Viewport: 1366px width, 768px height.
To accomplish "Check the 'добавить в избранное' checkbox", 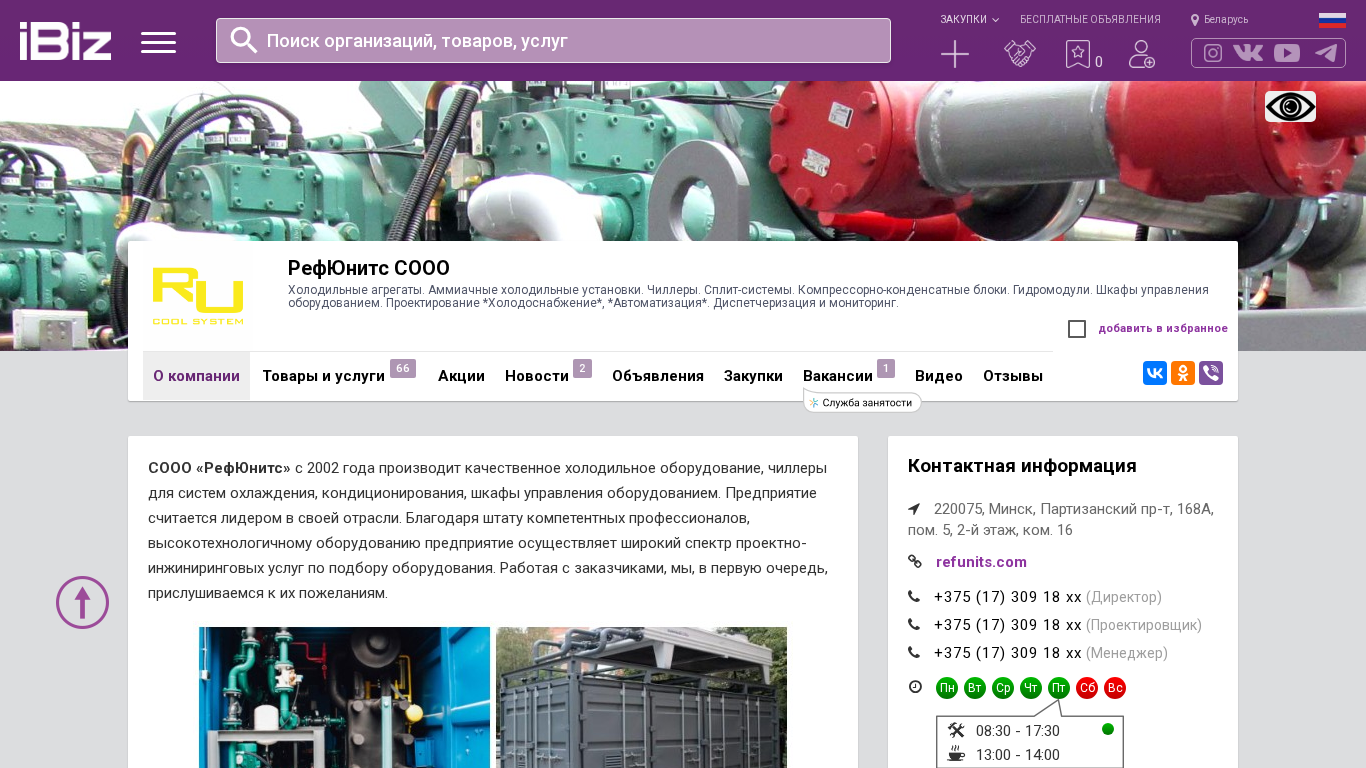I will click(1077, 329).
